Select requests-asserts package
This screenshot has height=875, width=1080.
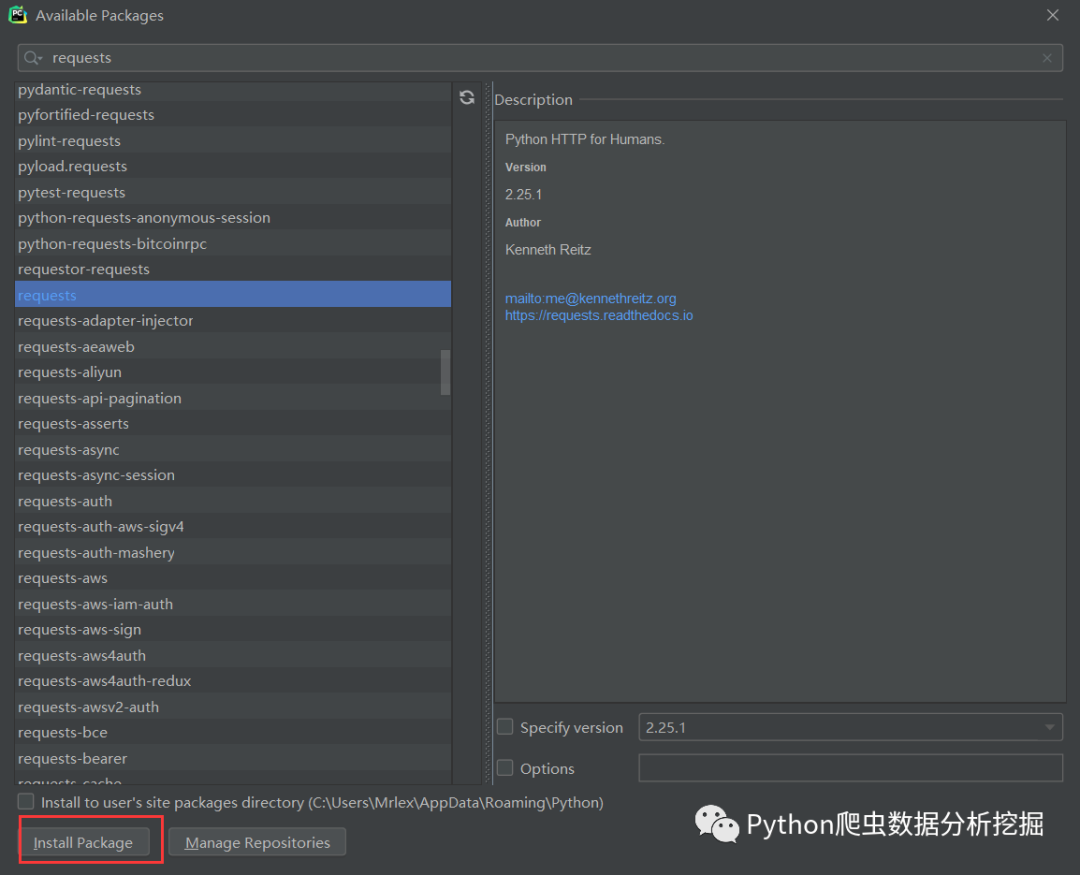tap(233, 424)
